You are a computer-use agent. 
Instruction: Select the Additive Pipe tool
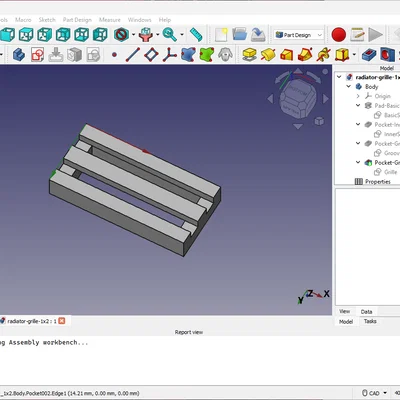click(x=305, y=54)
